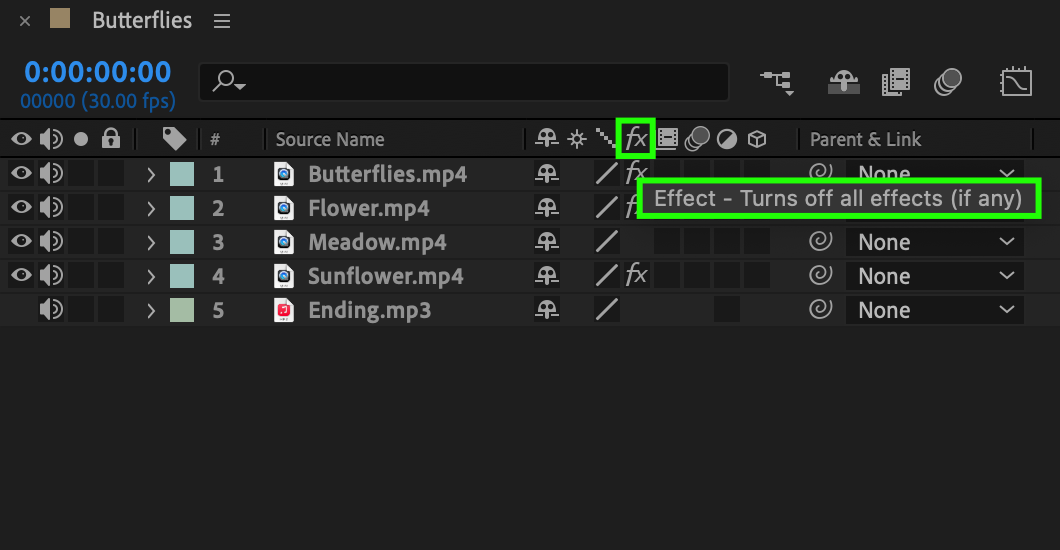The width and height of the screenshot is (1060, 550).
Task: Open the Parent dropdown for Meadow.mp4
Action: 934,242
